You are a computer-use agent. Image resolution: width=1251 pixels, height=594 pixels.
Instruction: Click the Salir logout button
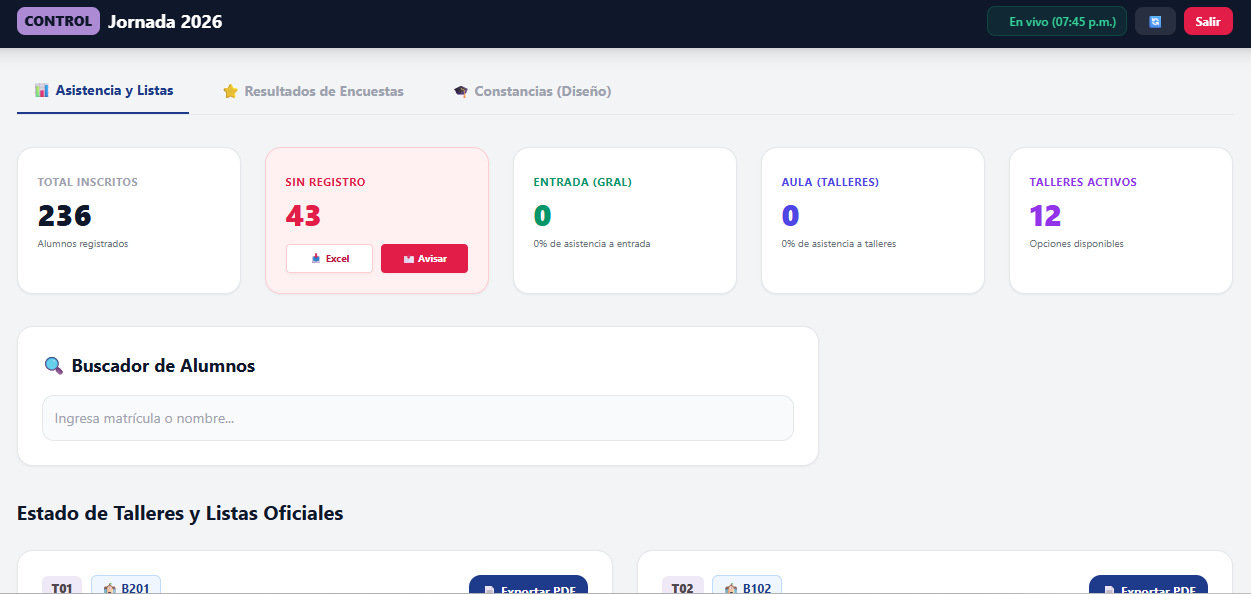(x=1208, y=21)
